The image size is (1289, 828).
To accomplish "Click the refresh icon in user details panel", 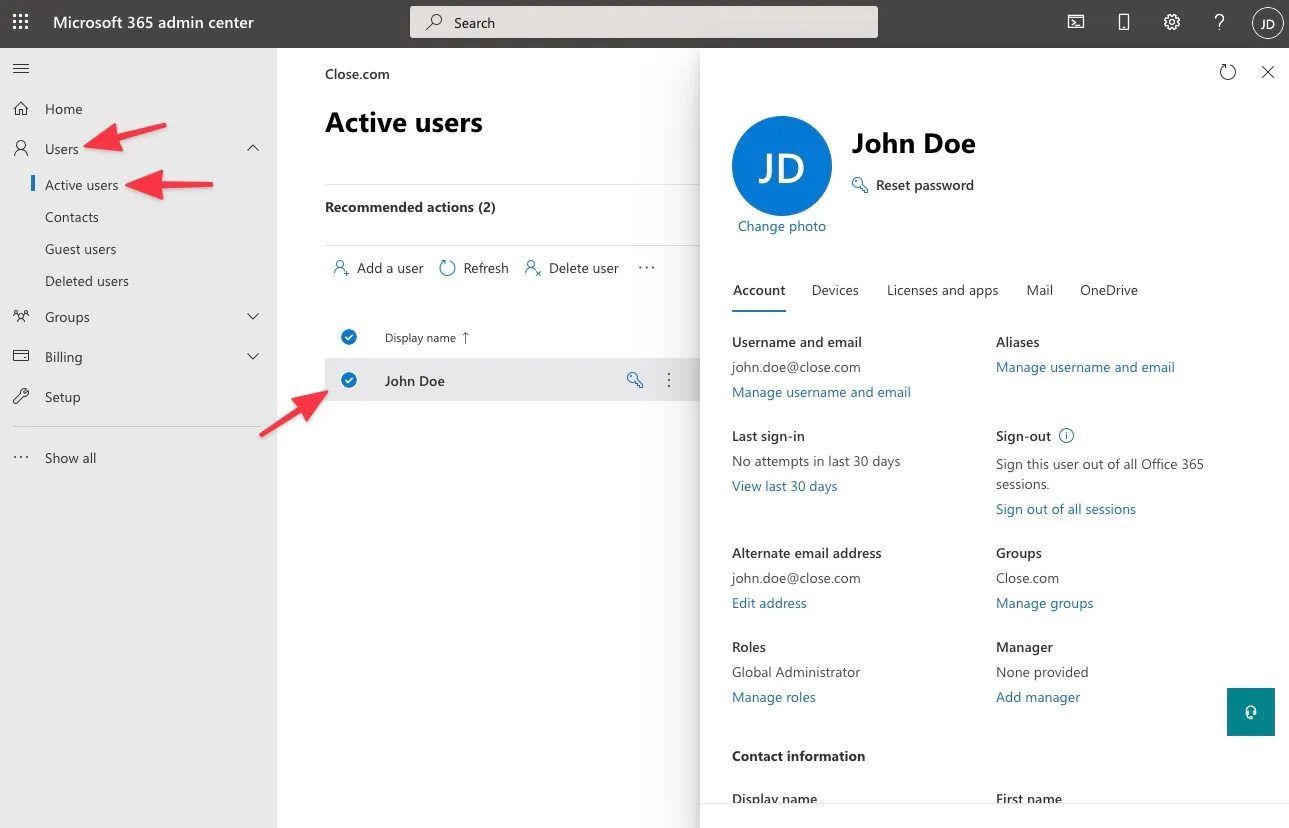I will [1228, 72].
